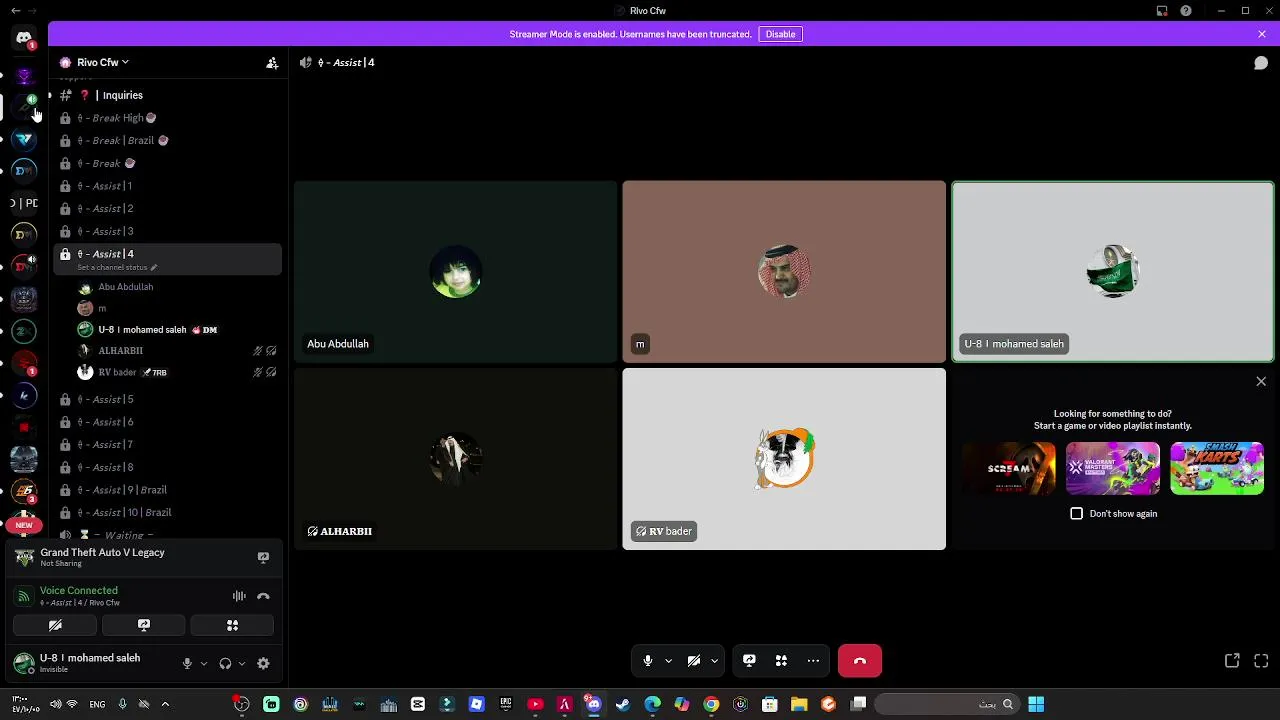
Task: Open noise suppression waveform icon
Action: pos(239,596)
